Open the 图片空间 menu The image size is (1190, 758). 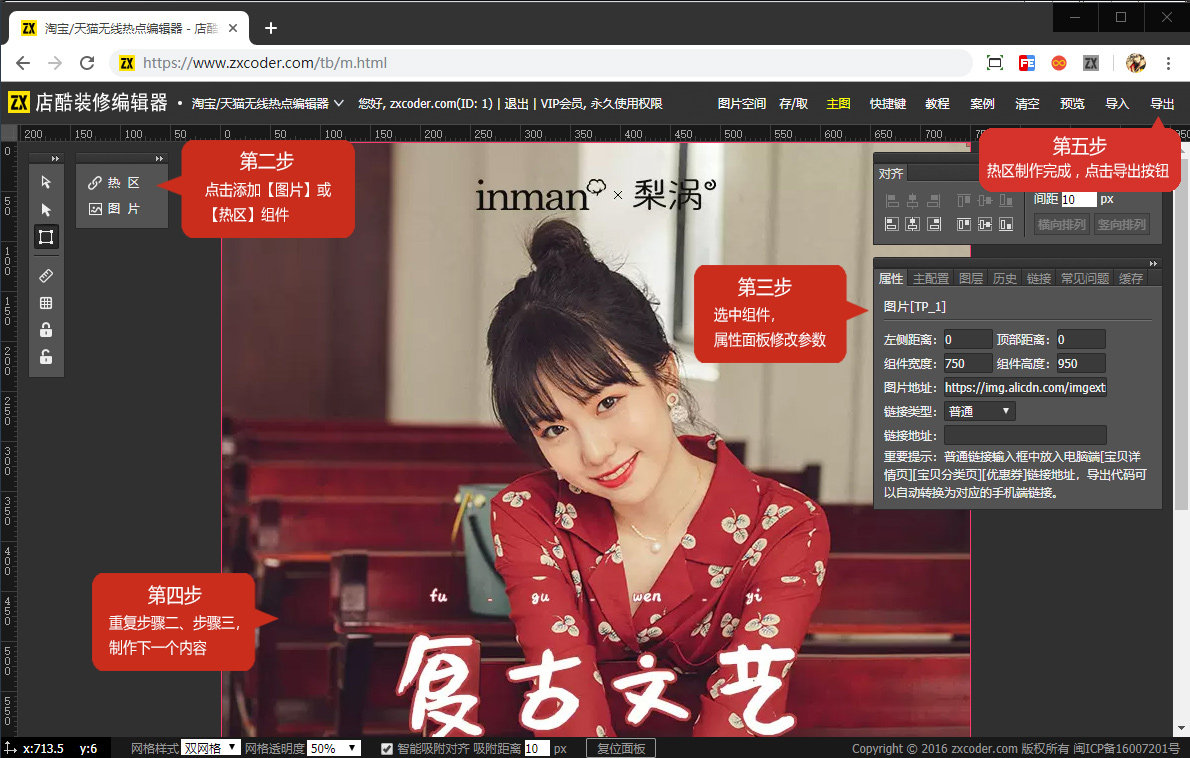741,103
